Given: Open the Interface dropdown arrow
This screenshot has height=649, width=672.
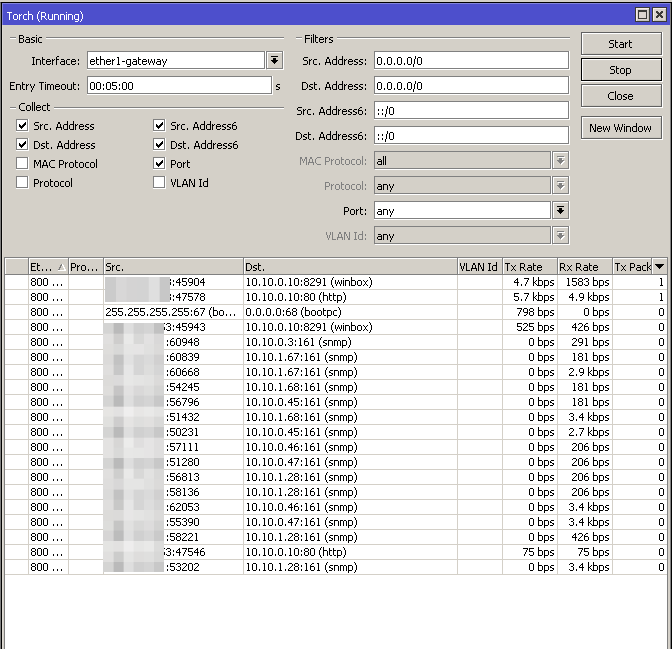Looking at the screenshot, I should pos(274,61).
